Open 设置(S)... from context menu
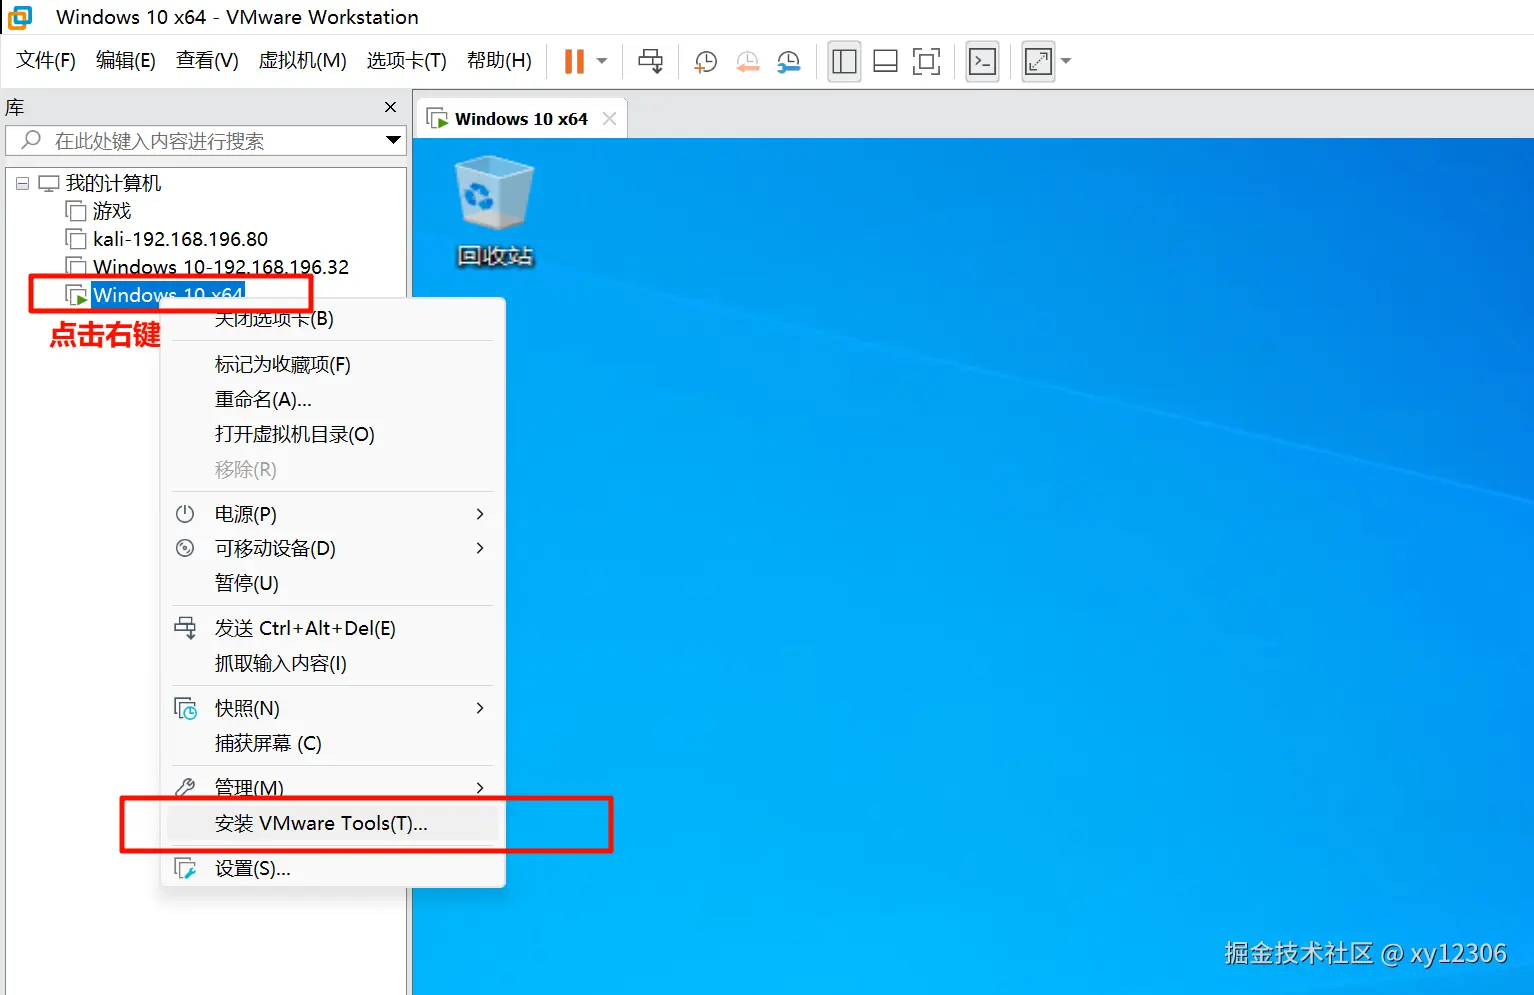Image resolution: width=1534 pixels, height=995 pixels. coord(333,869)
